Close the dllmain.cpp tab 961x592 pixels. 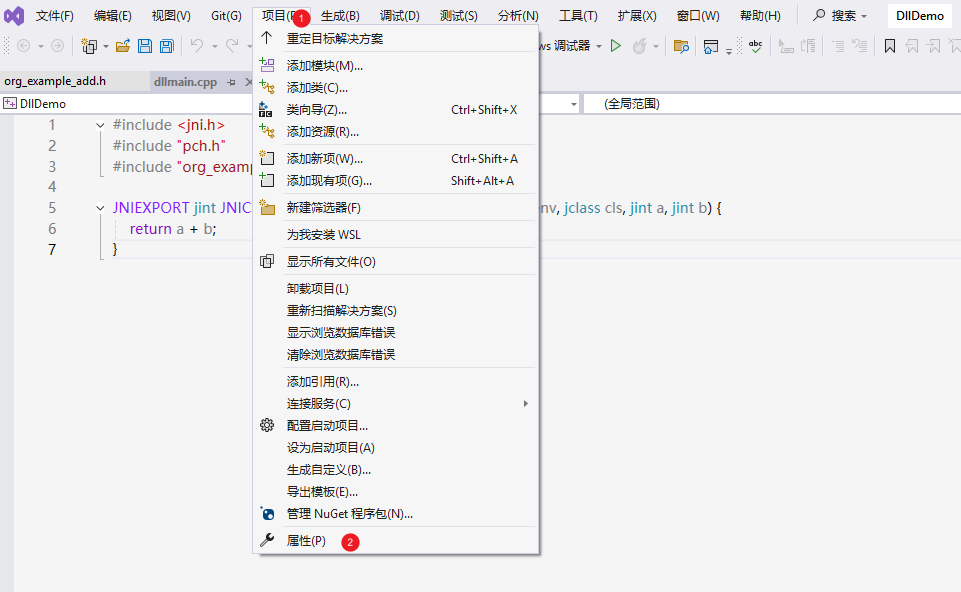tap(248, 82)
